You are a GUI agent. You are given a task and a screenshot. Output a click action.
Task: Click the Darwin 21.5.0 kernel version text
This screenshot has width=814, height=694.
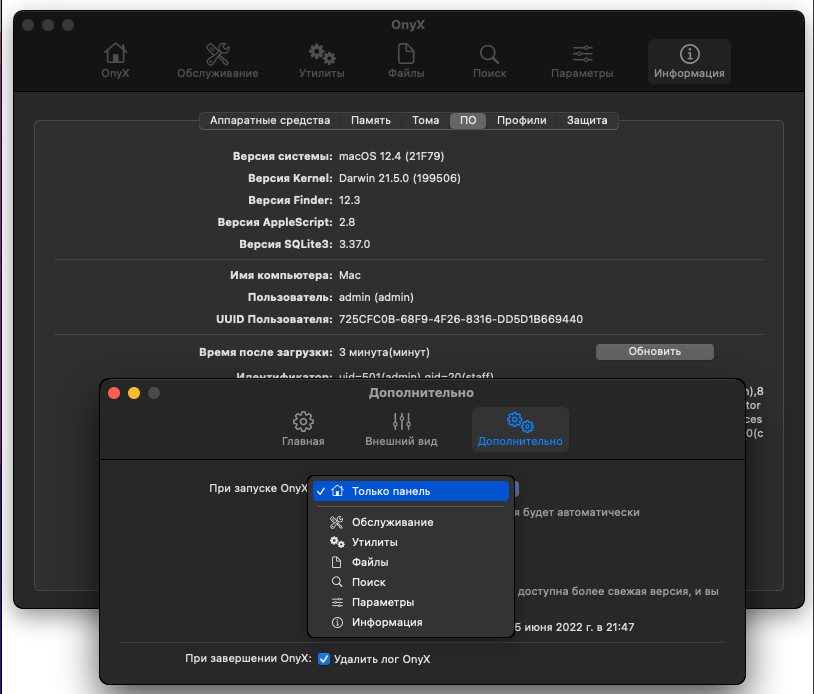point(400,178)
